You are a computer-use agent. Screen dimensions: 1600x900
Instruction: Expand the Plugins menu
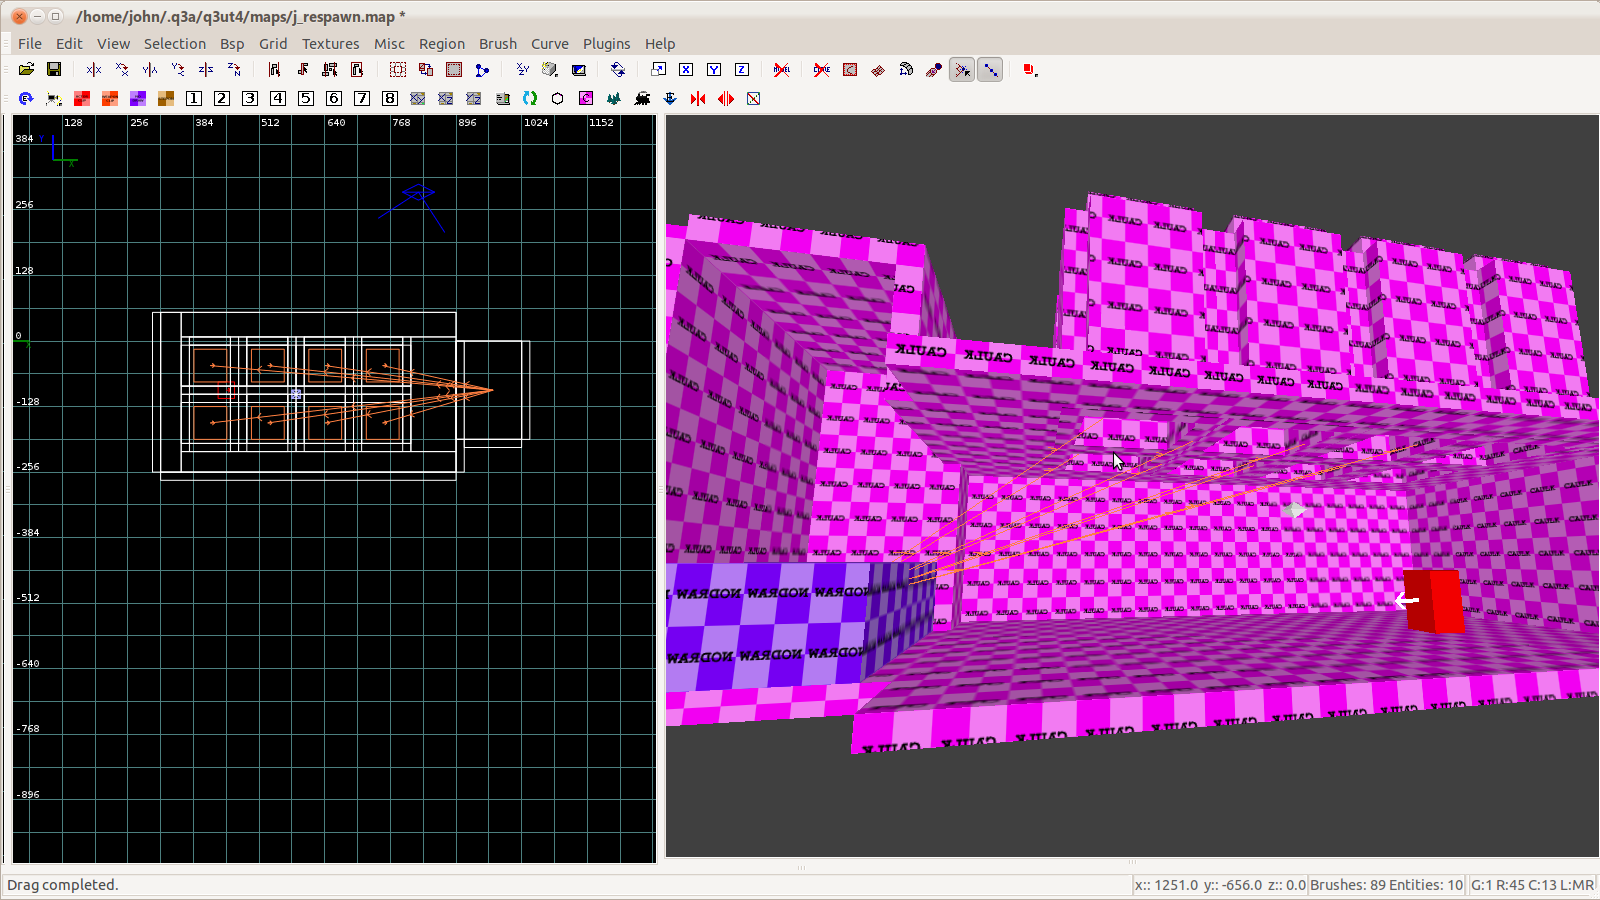pos(606,44)
